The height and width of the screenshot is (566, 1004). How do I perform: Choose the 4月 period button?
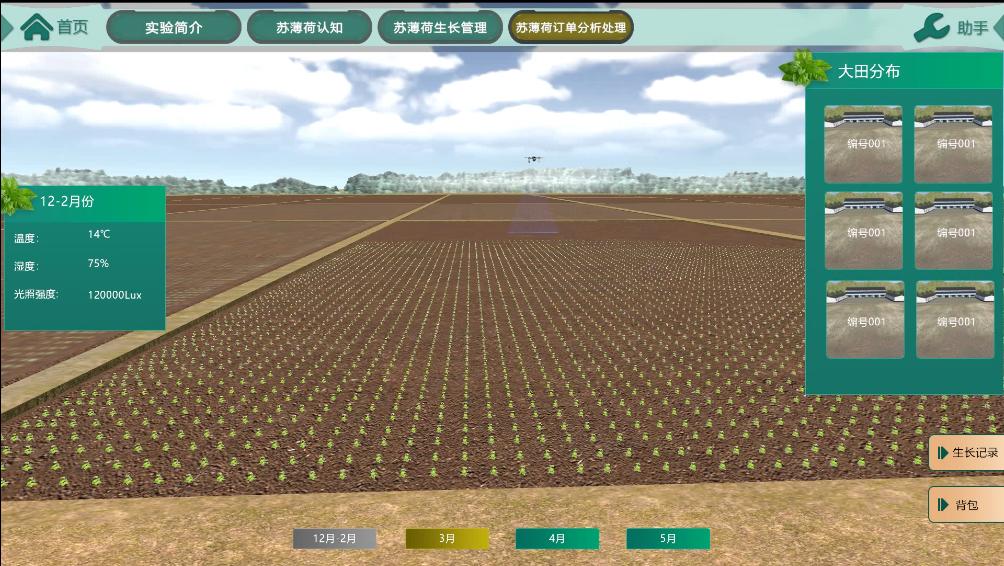[x=557, y=539]
